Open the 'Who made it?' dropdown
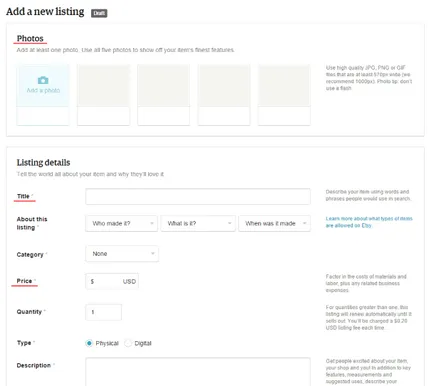Screen dimensions: 434x386 click(x=121, y=223)
